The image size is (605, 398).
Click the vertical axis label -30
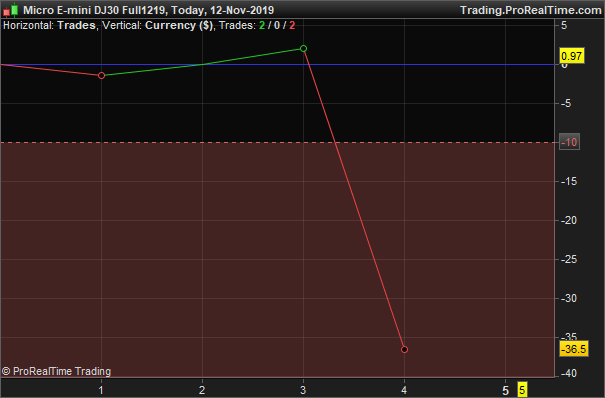point(569,298)
